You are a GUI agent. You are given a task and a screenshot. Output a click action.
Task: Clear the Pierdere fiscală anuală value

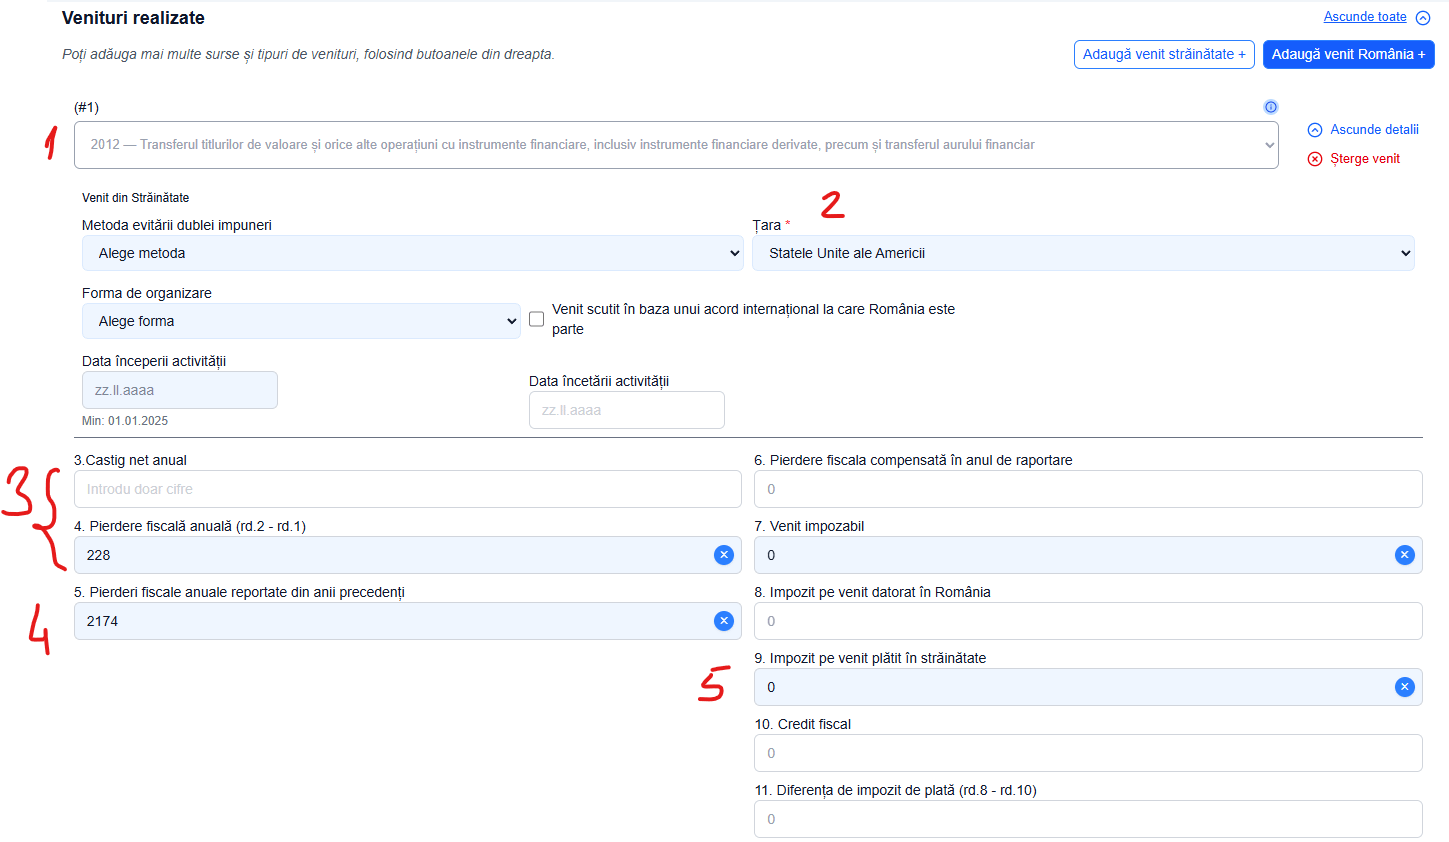(x=724, y=555)
